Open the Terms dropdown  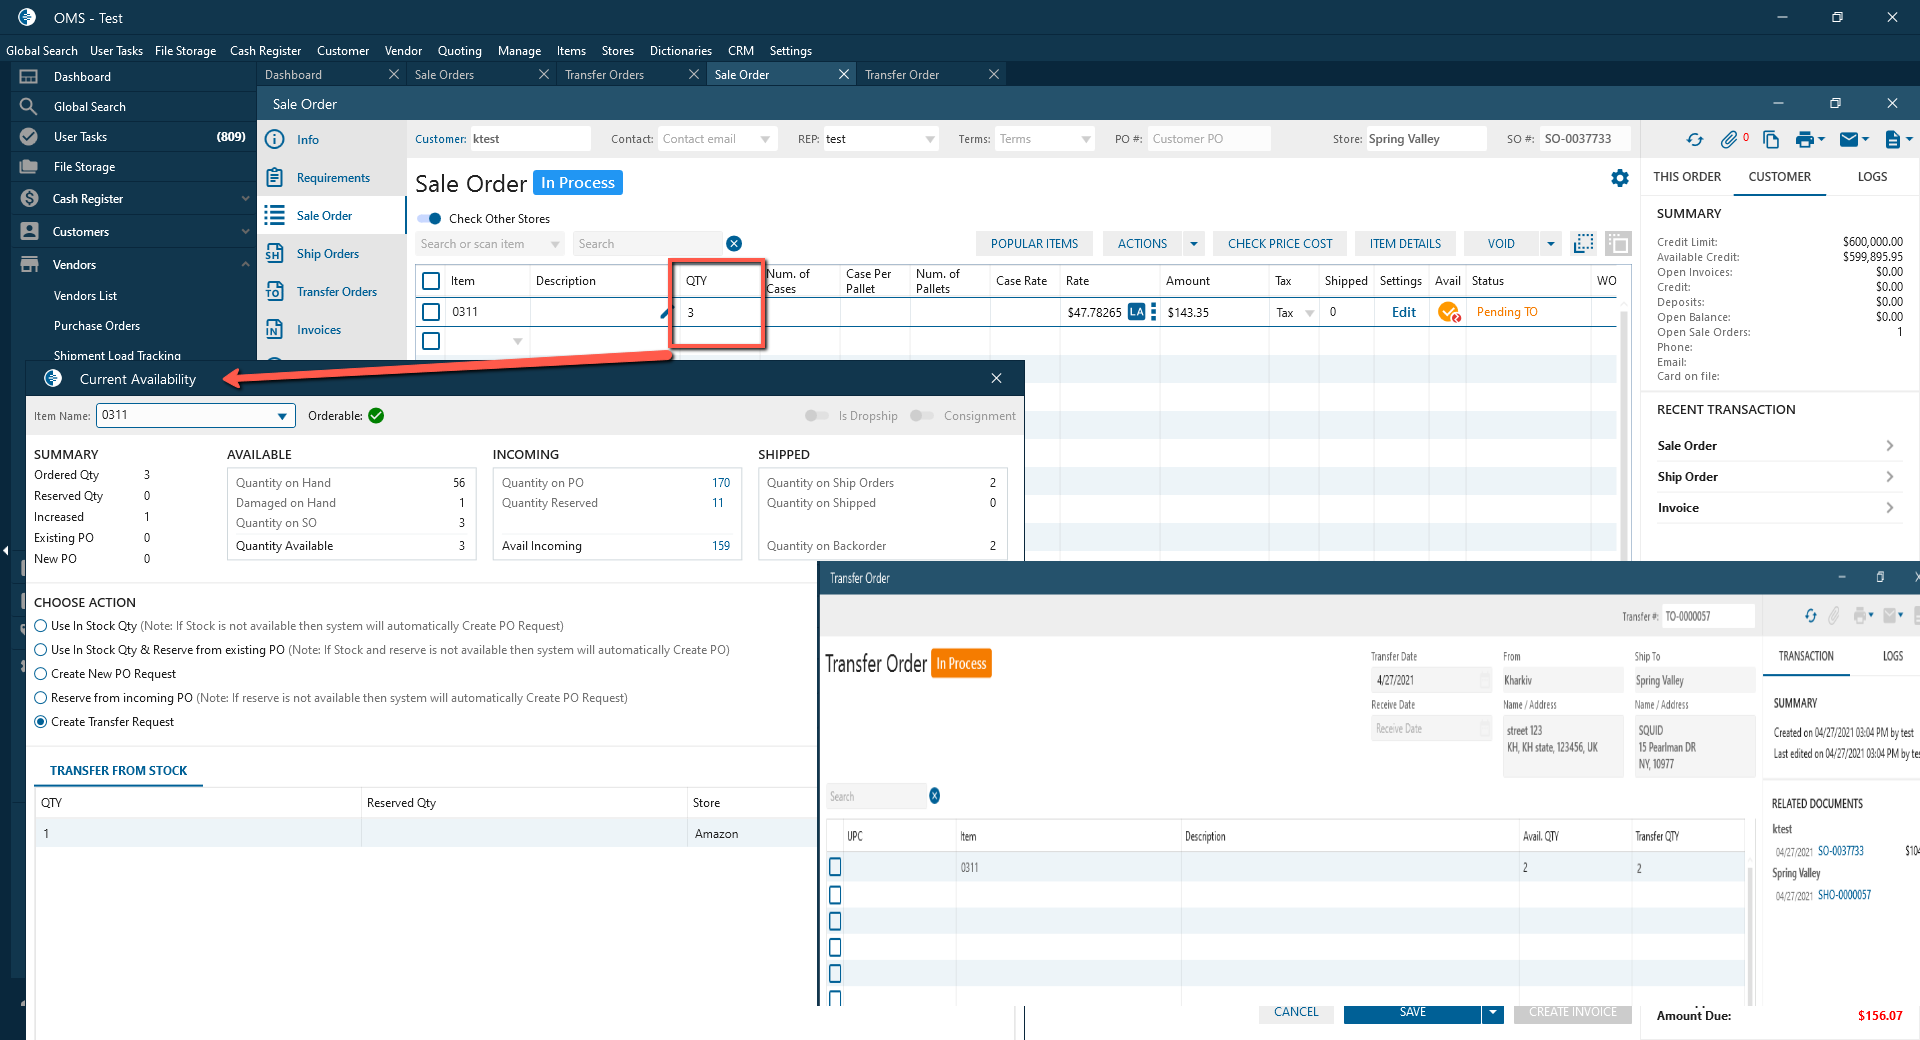[x=1086, y=140]
